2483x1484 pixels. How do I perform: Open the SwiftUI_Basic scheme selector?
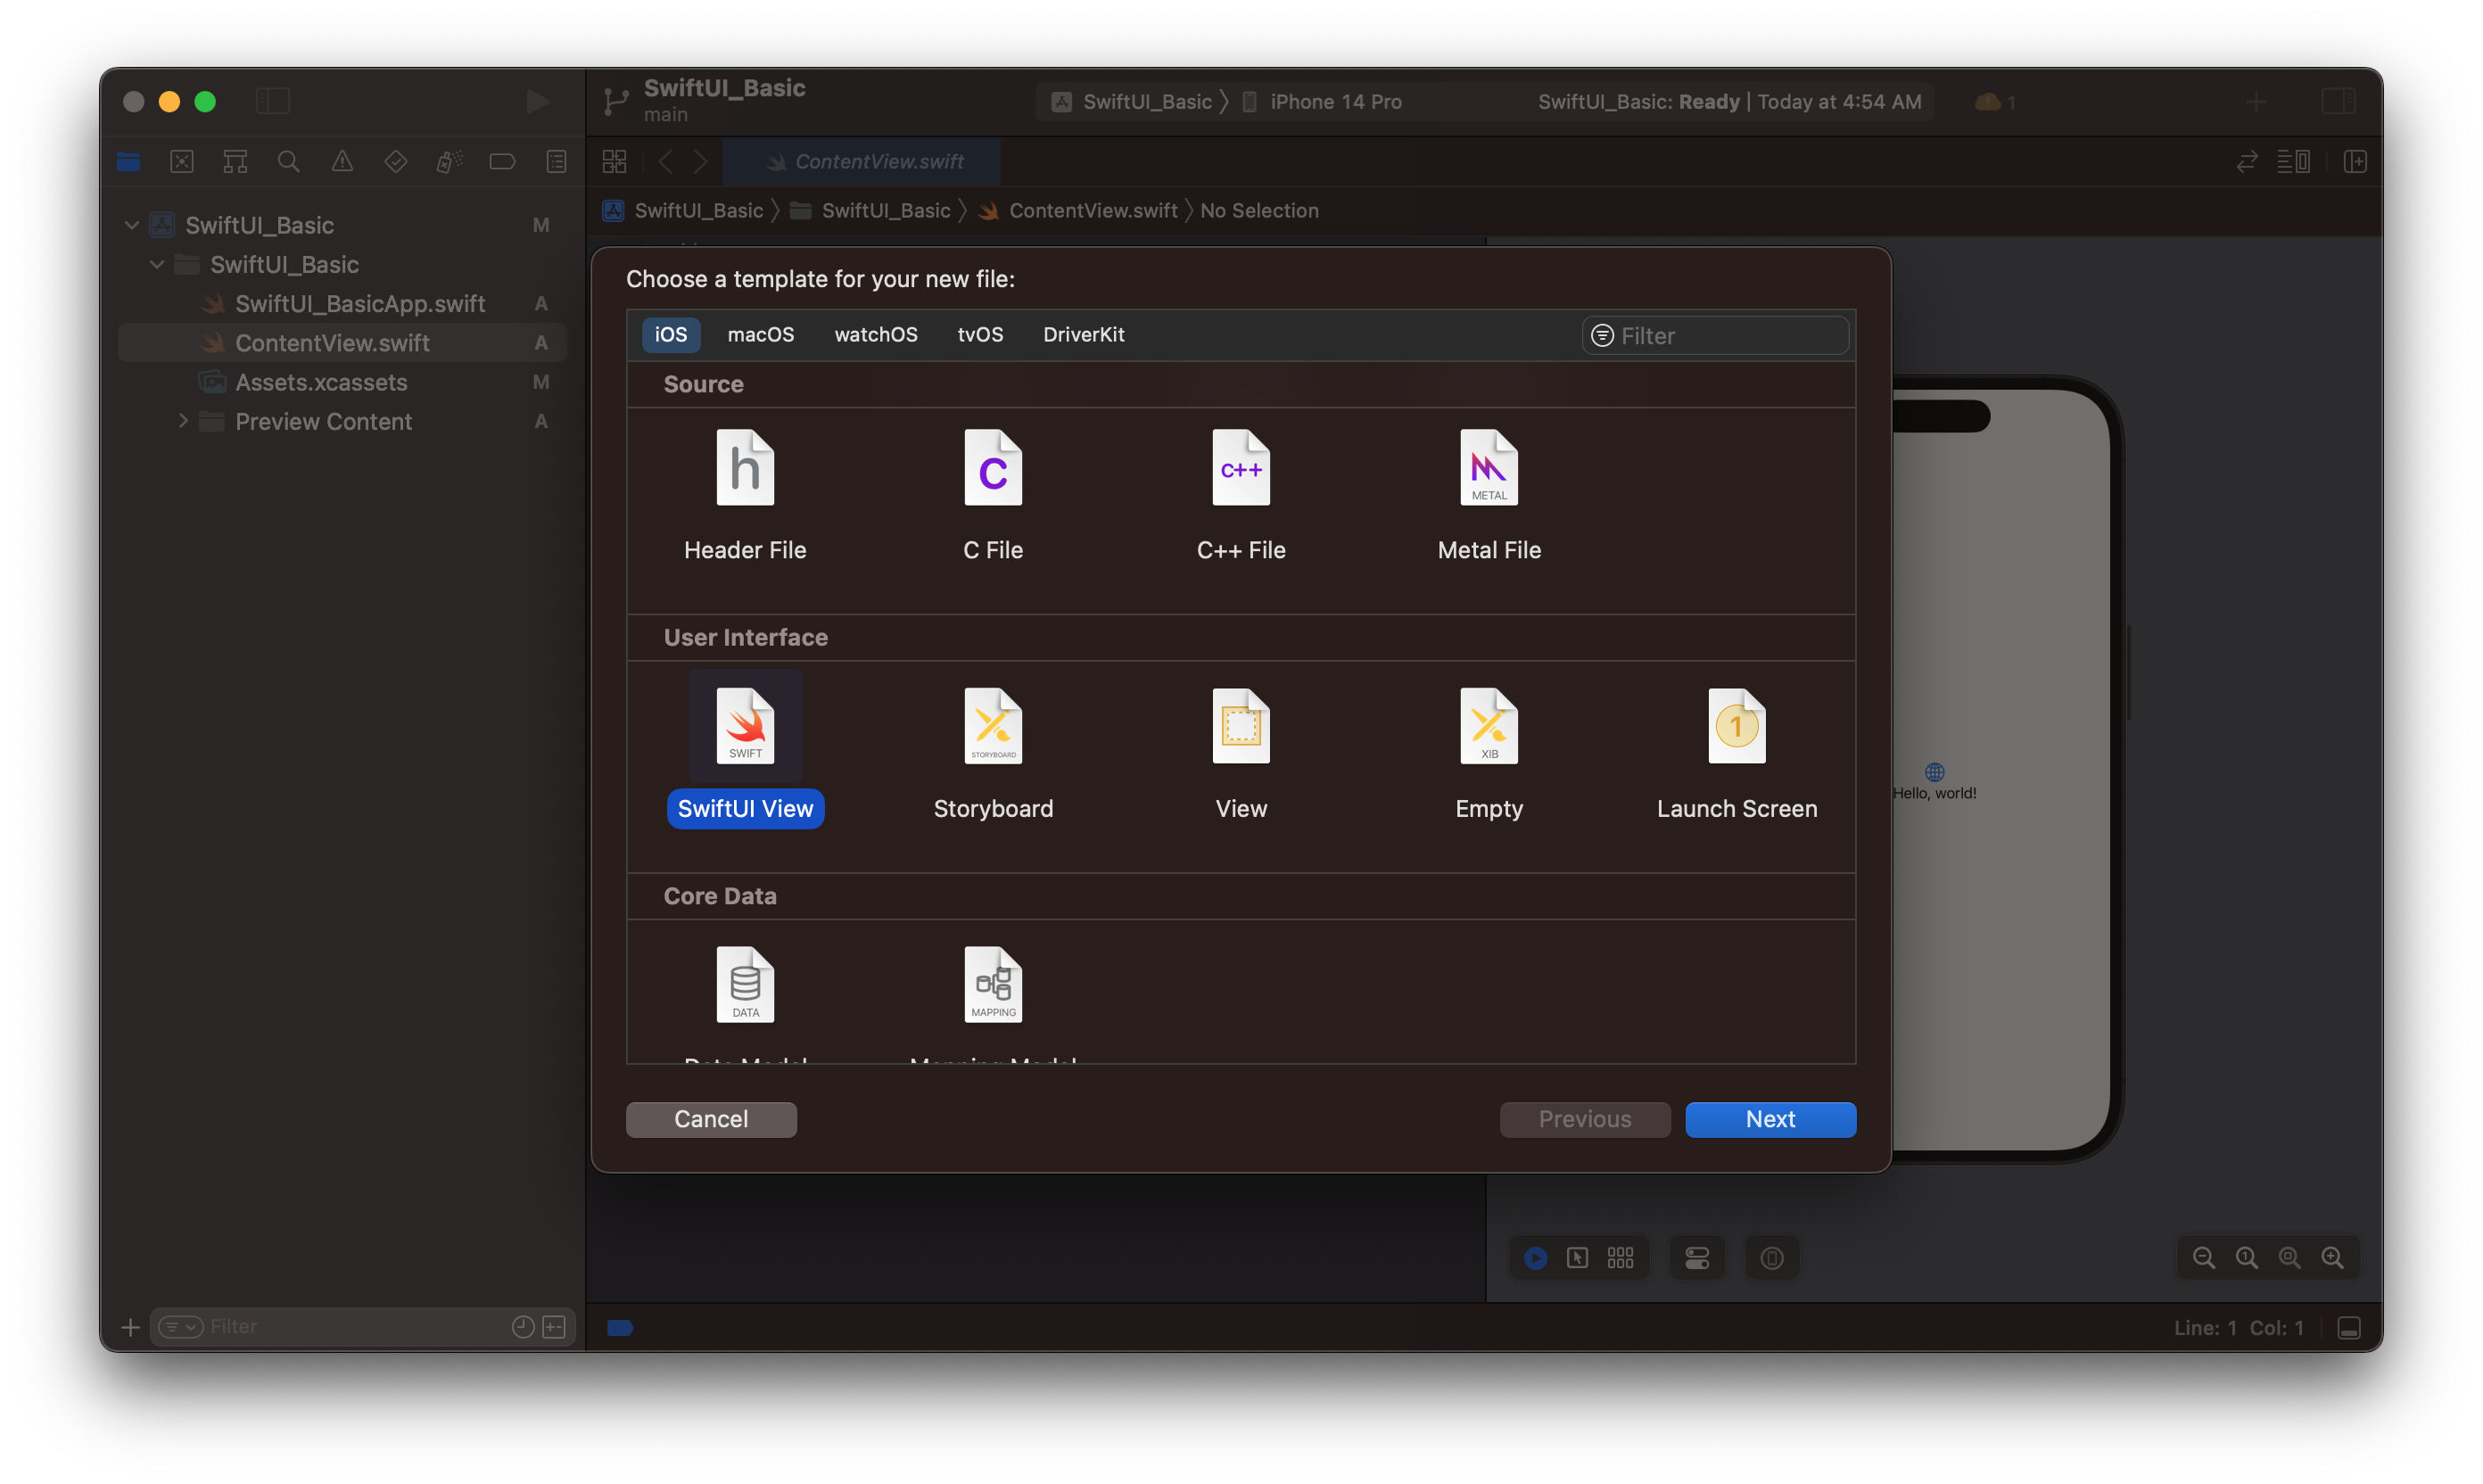click(x=1132, y=101)
